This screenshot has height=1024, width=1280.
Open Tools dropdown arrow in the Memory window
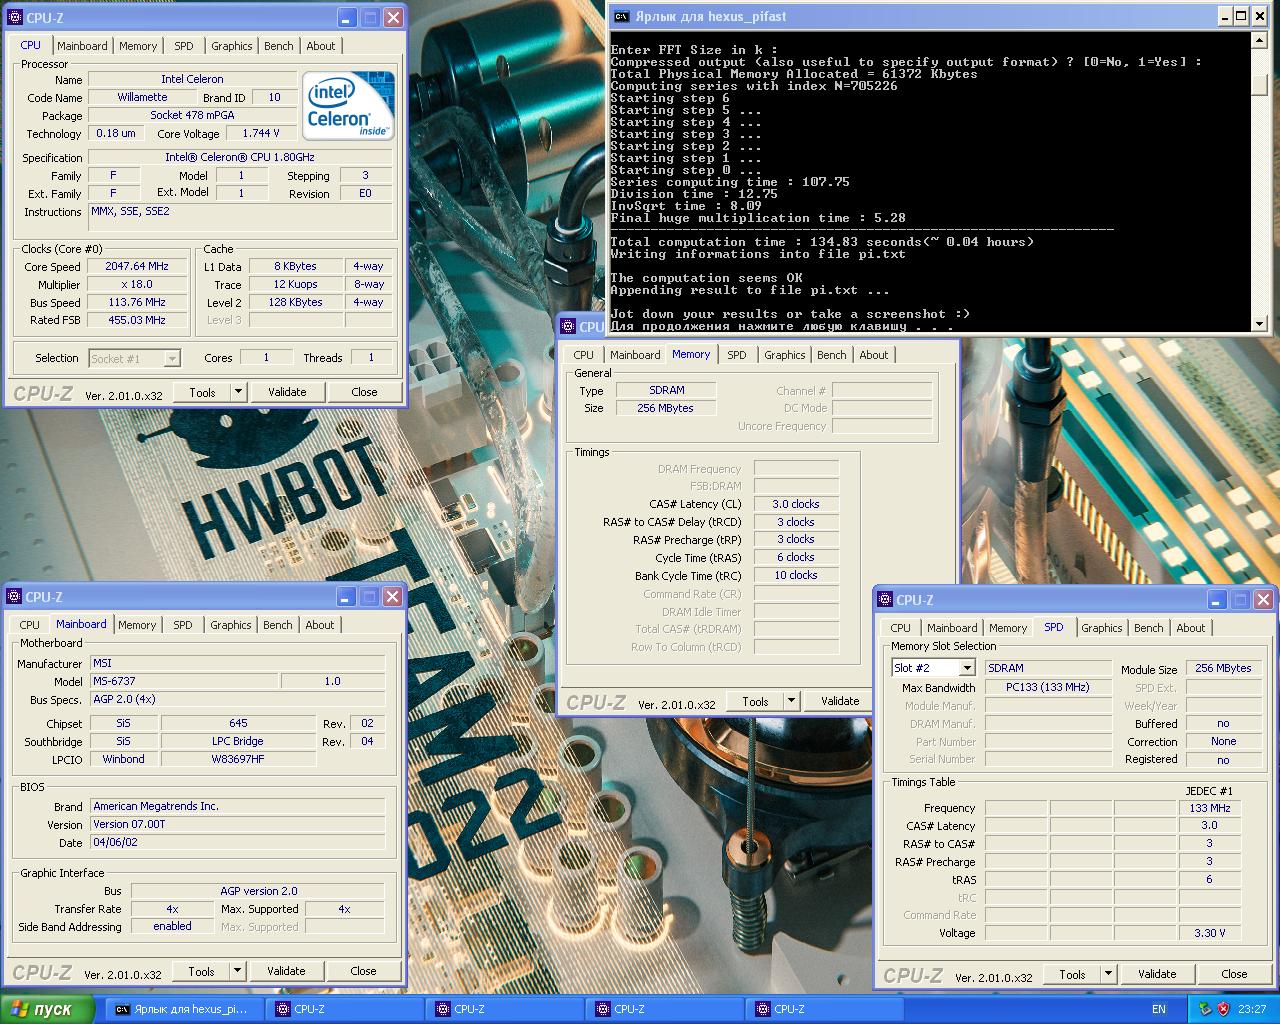[791, 701]
